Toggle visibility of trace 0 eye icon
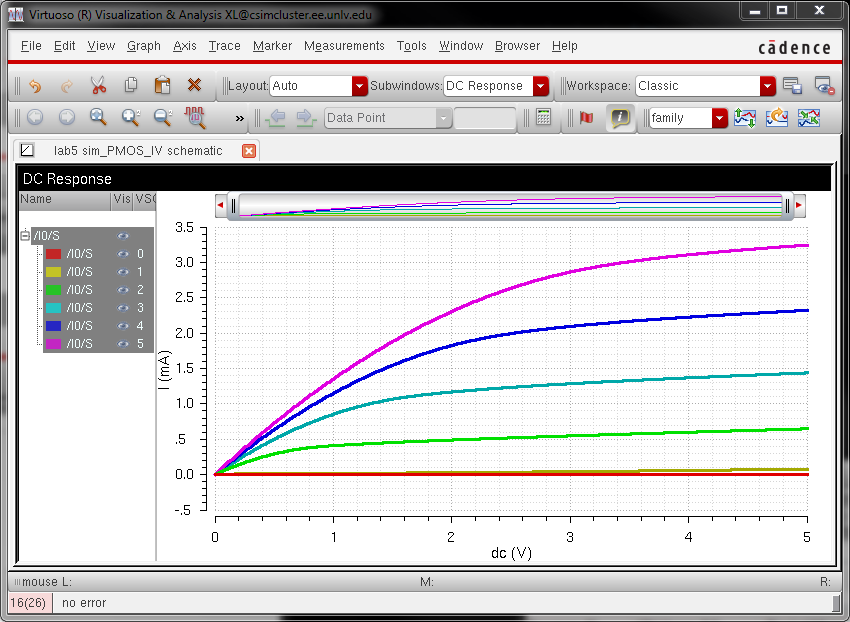This screenshot has width=850, height=622. [124, 254]
